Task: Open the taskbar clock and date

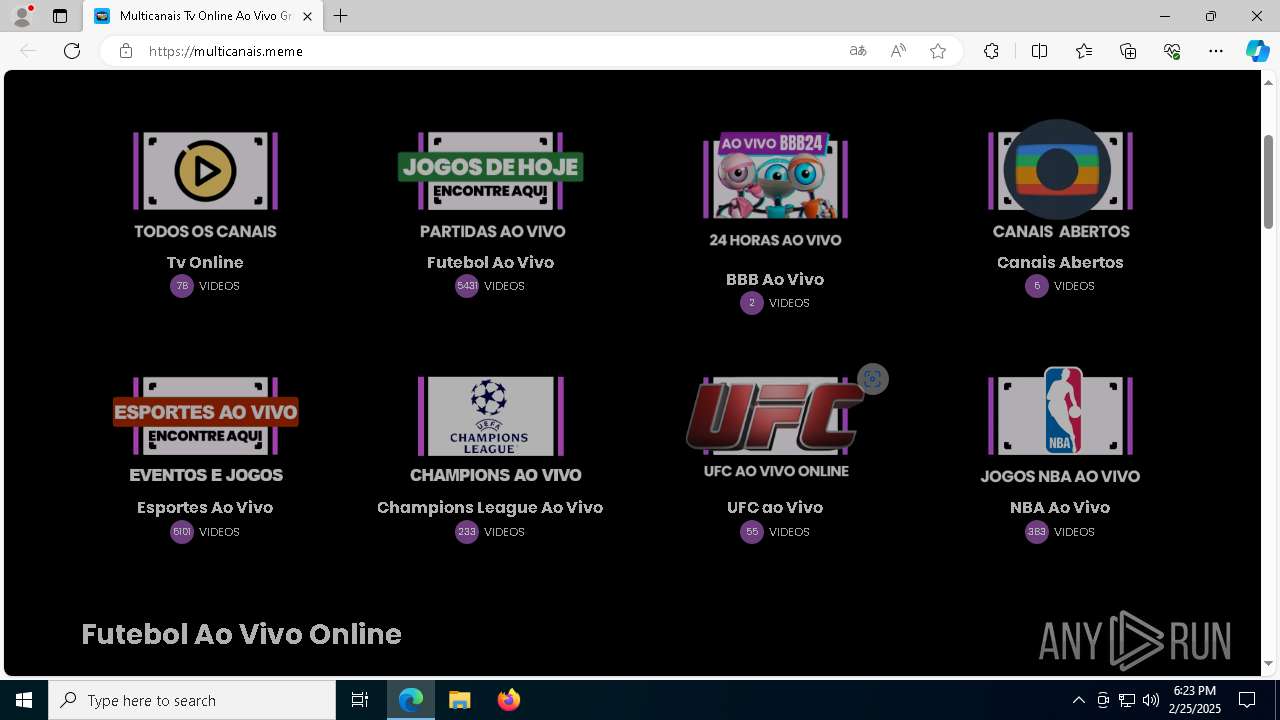Action: tap(1194, 700)
